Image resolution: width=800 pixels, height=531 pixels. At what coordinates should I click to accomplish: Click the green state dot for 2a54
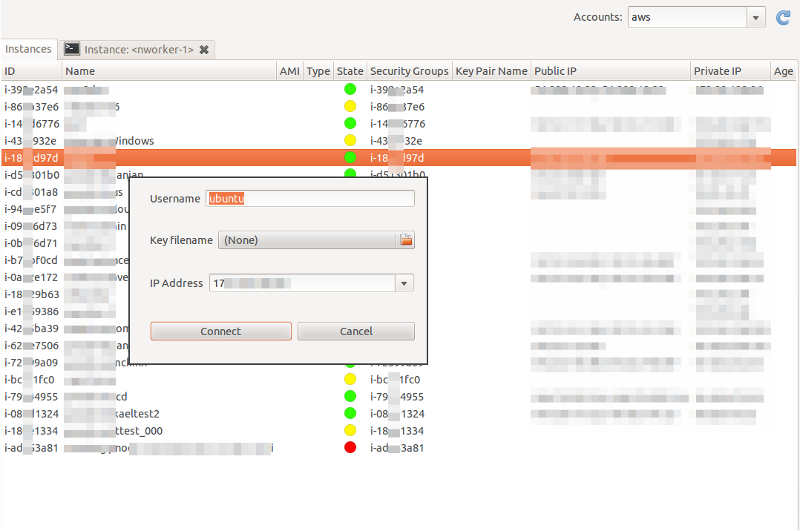350,89
